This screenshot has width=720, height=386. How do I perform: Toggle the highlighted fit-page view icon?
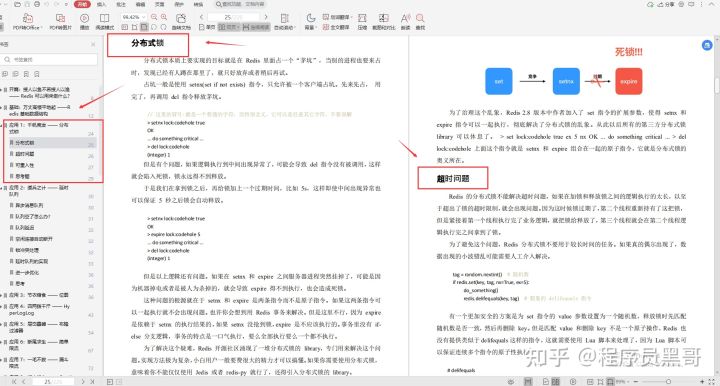(144, 28)
